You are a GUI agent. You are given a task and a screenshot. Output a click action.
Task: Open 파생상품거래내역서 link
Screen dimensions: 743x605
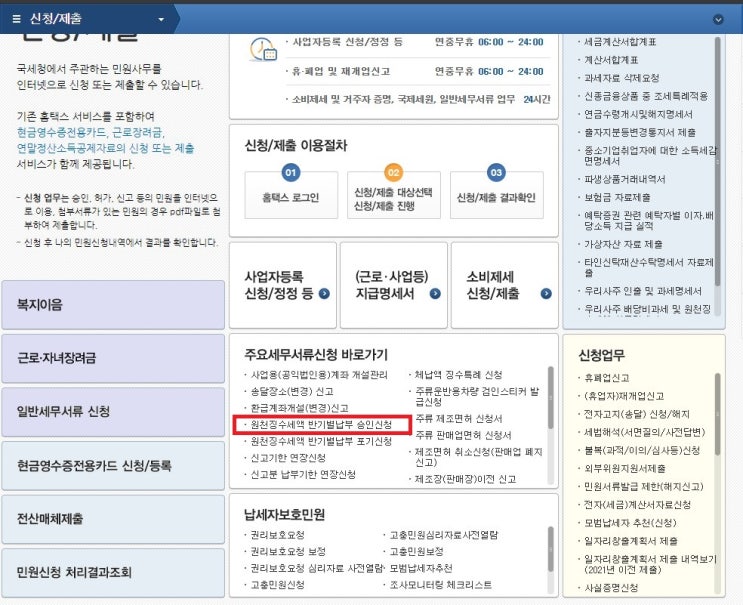coord(625,179)
